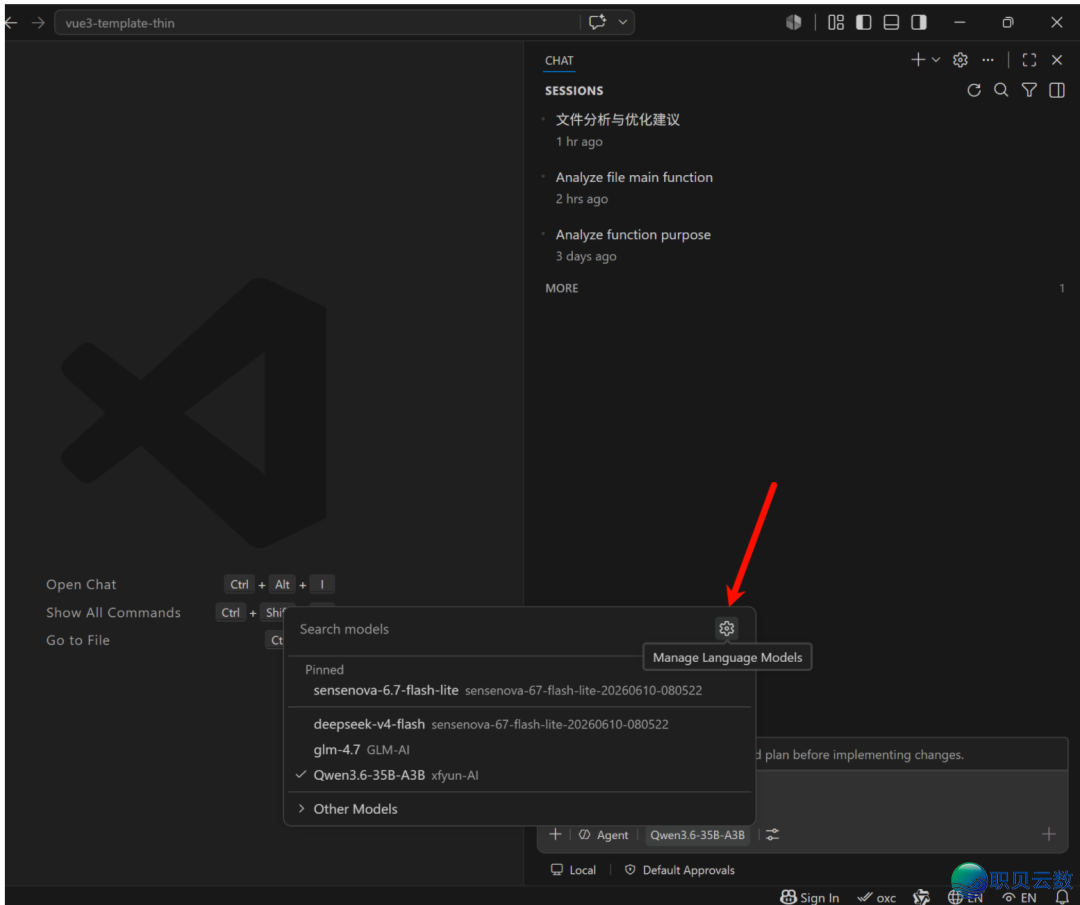1080x905 pixels.
Task: Open notifications bell in status bar
Action: tap(1061, 897)
